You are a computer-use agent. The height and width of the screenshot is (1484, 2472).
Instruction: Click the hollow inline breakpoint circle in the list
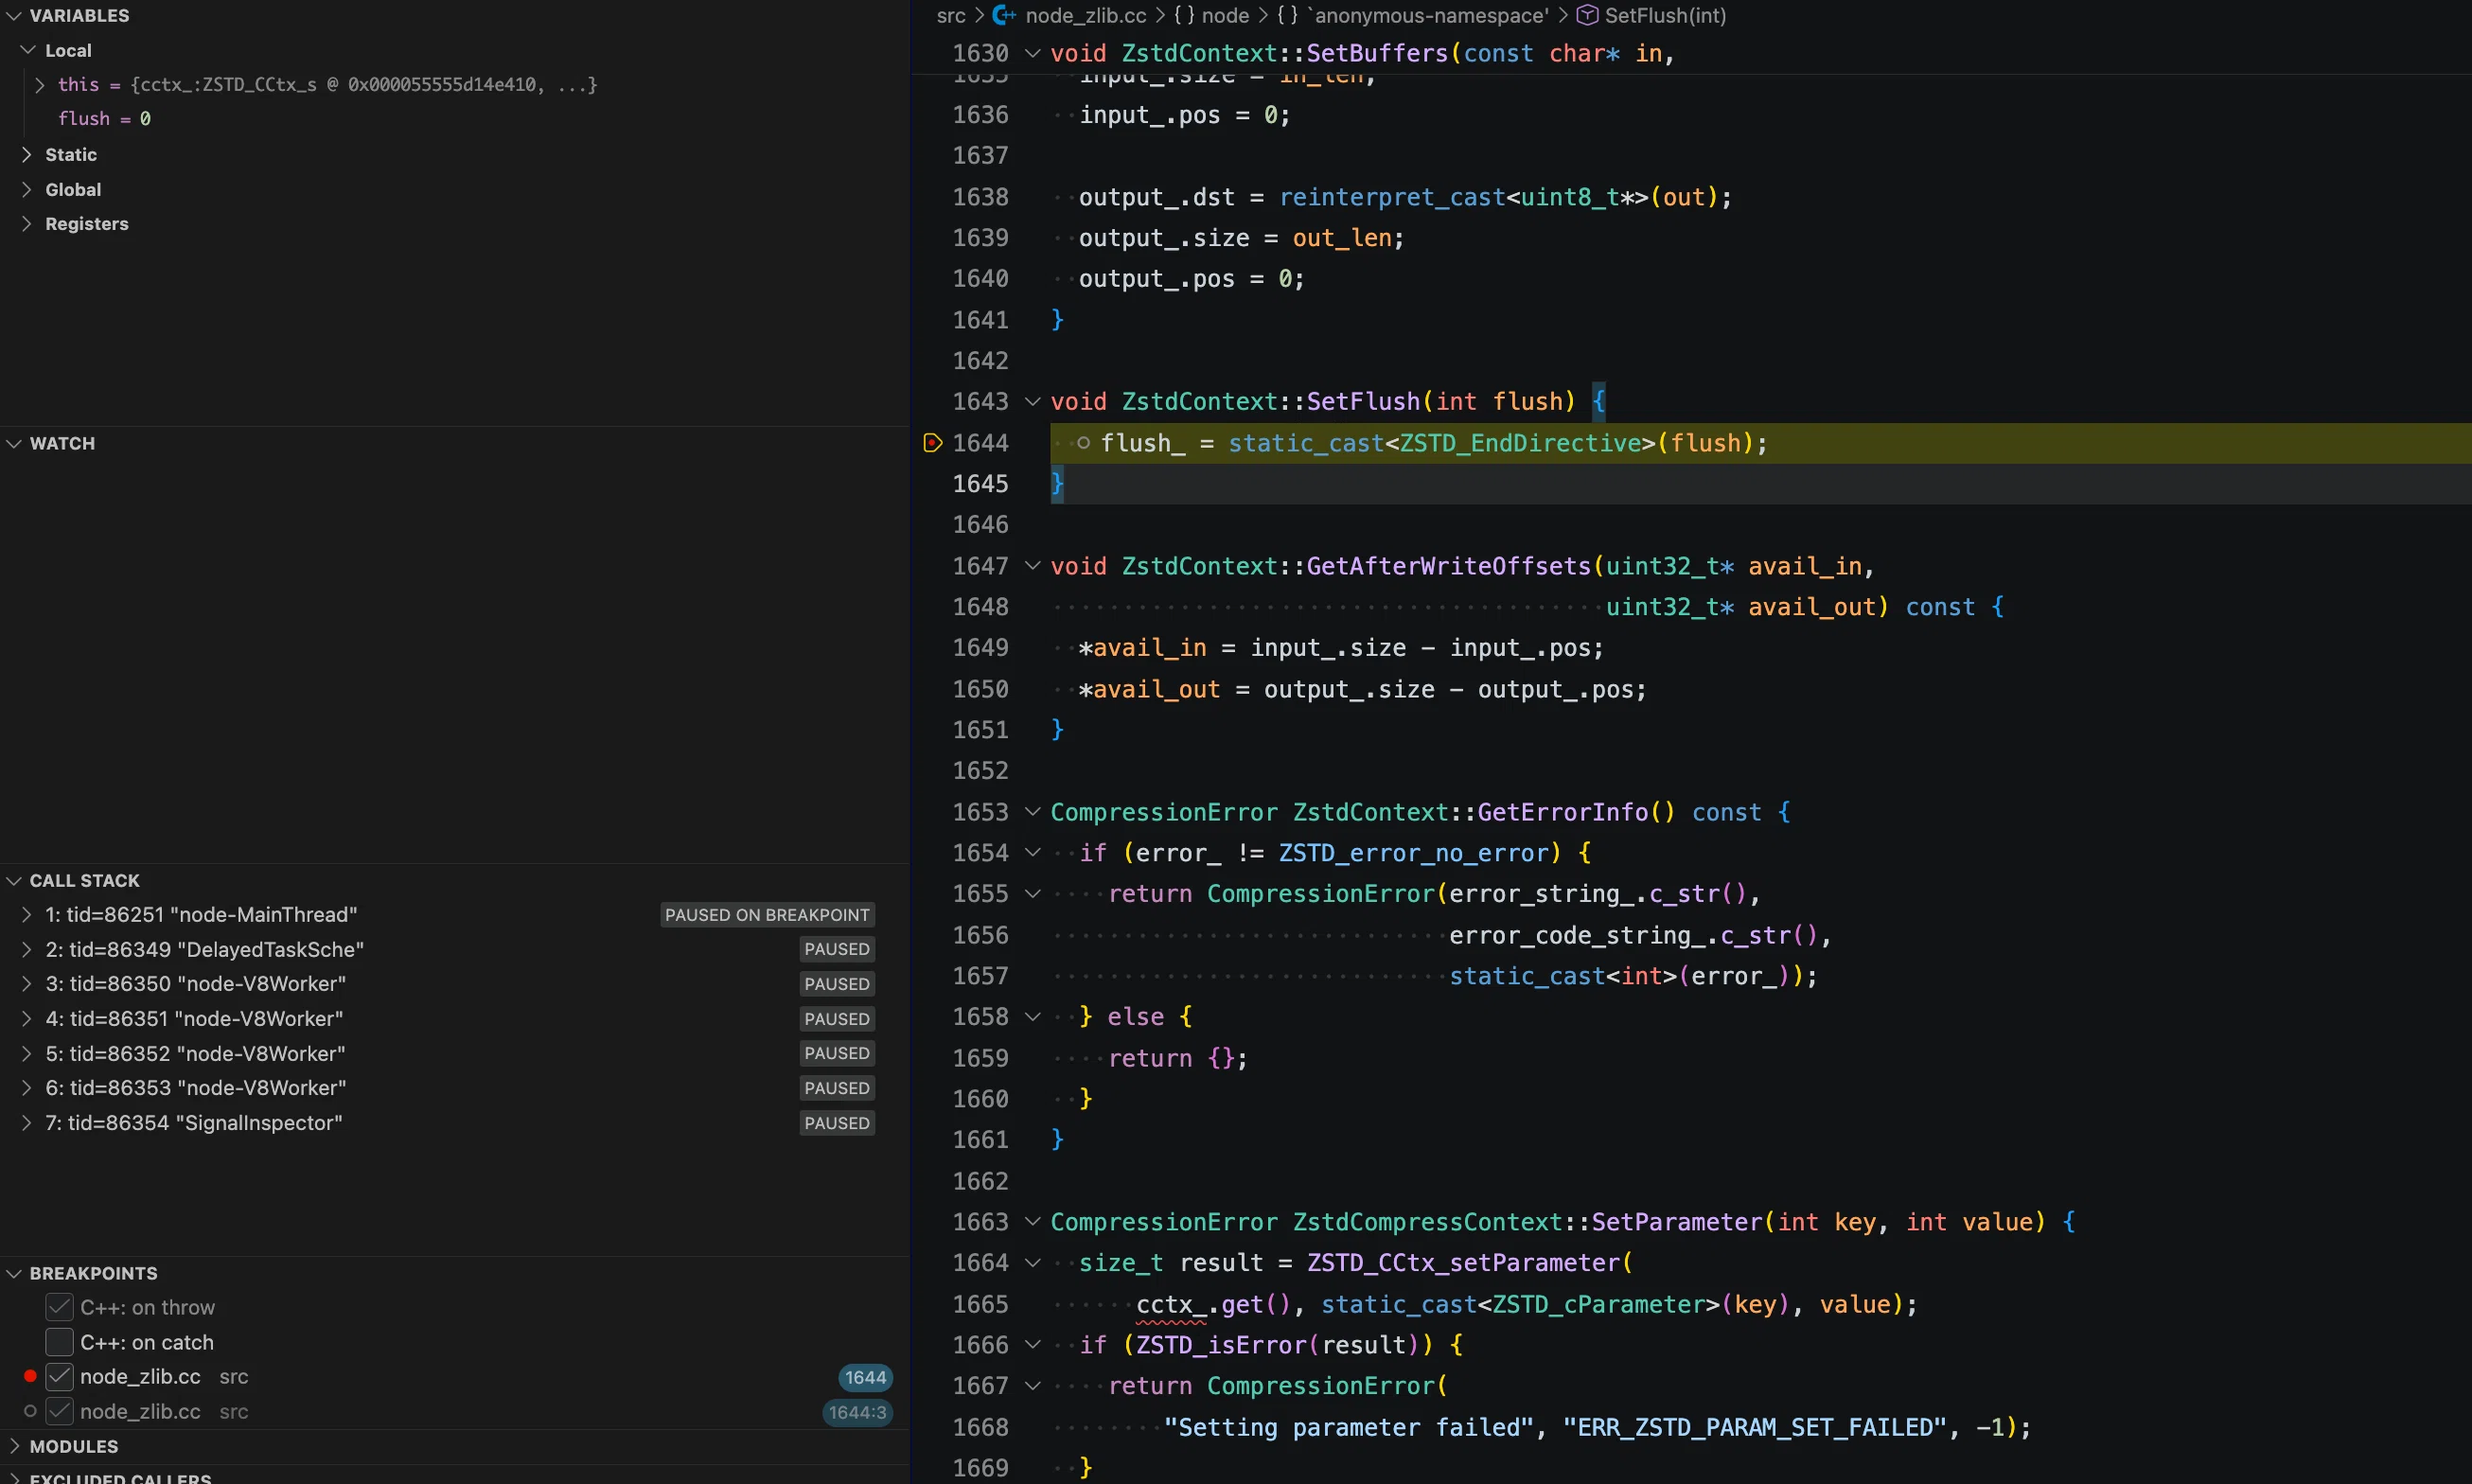pyautogui.click(x=30, y=1412)
